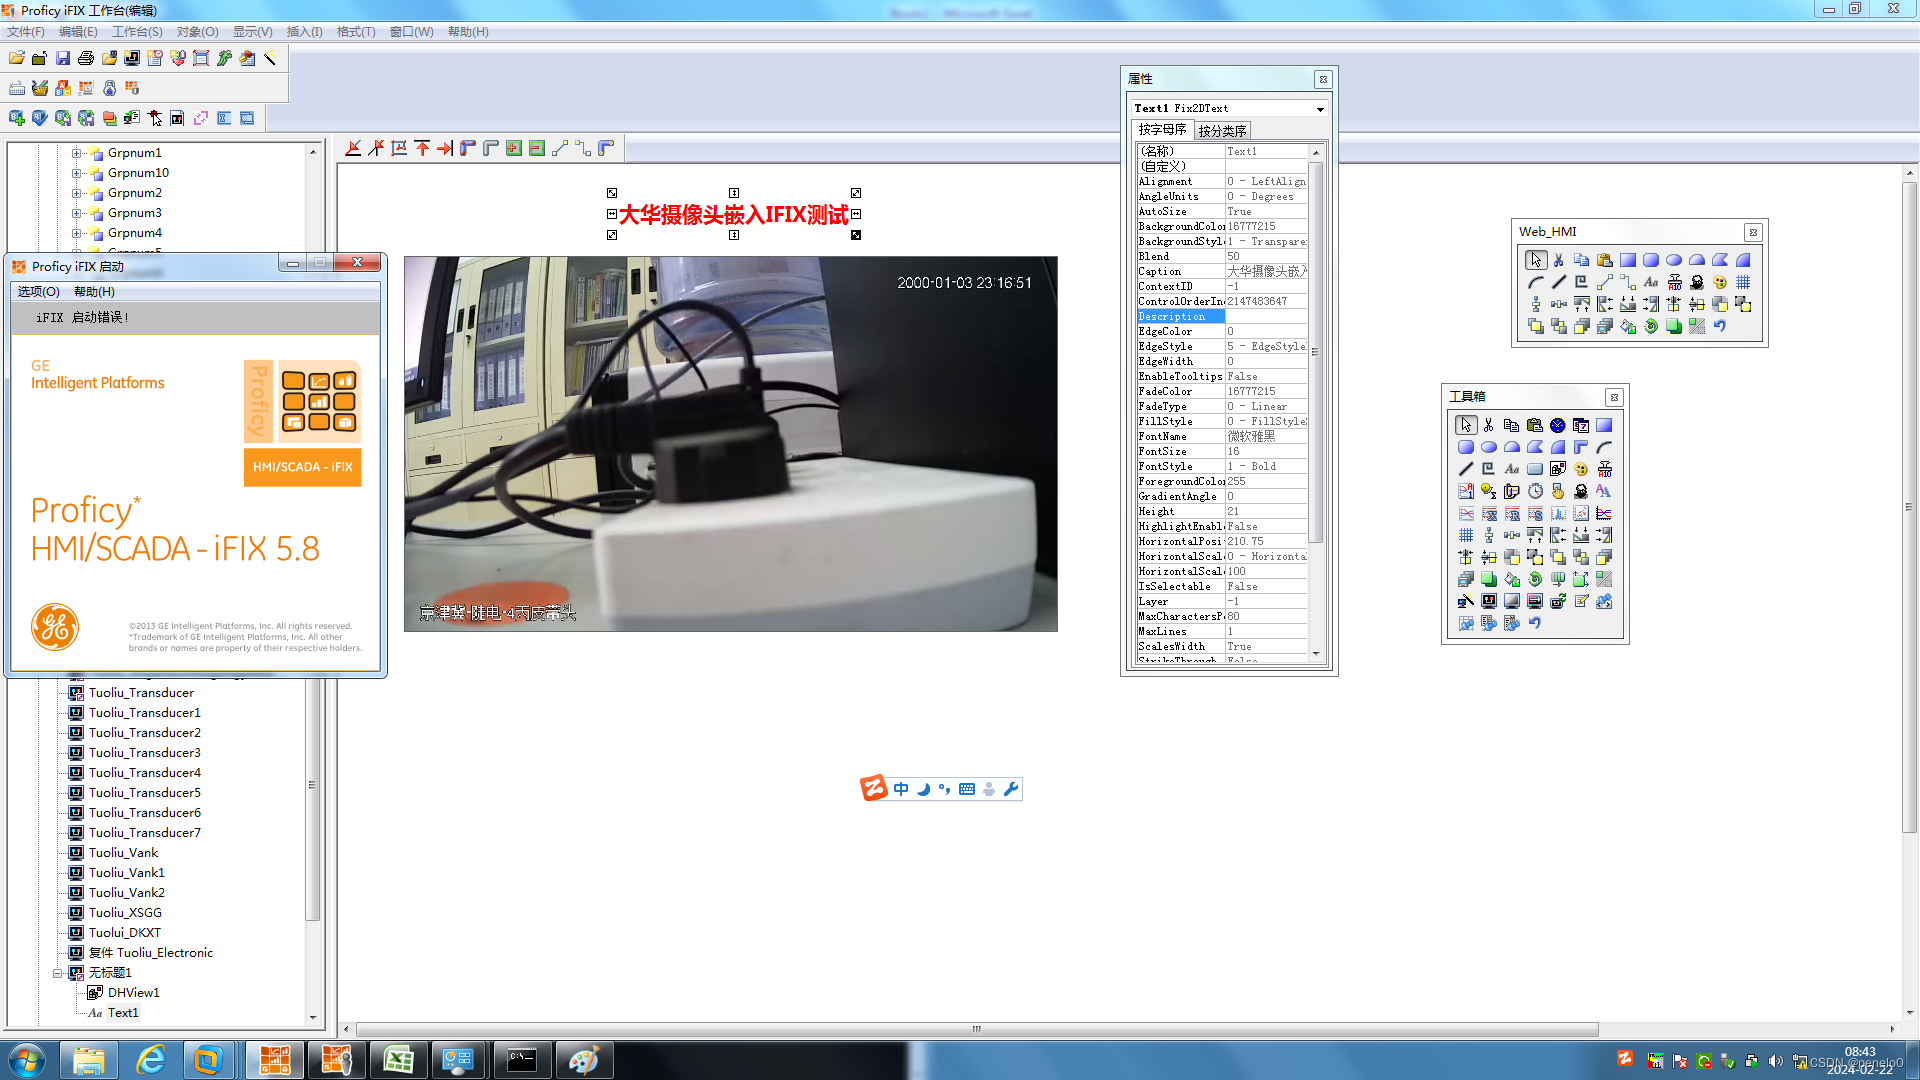Select the oval shape tool in Web_HMI
The image size is (1920, 1080).
coord(1674,260)
